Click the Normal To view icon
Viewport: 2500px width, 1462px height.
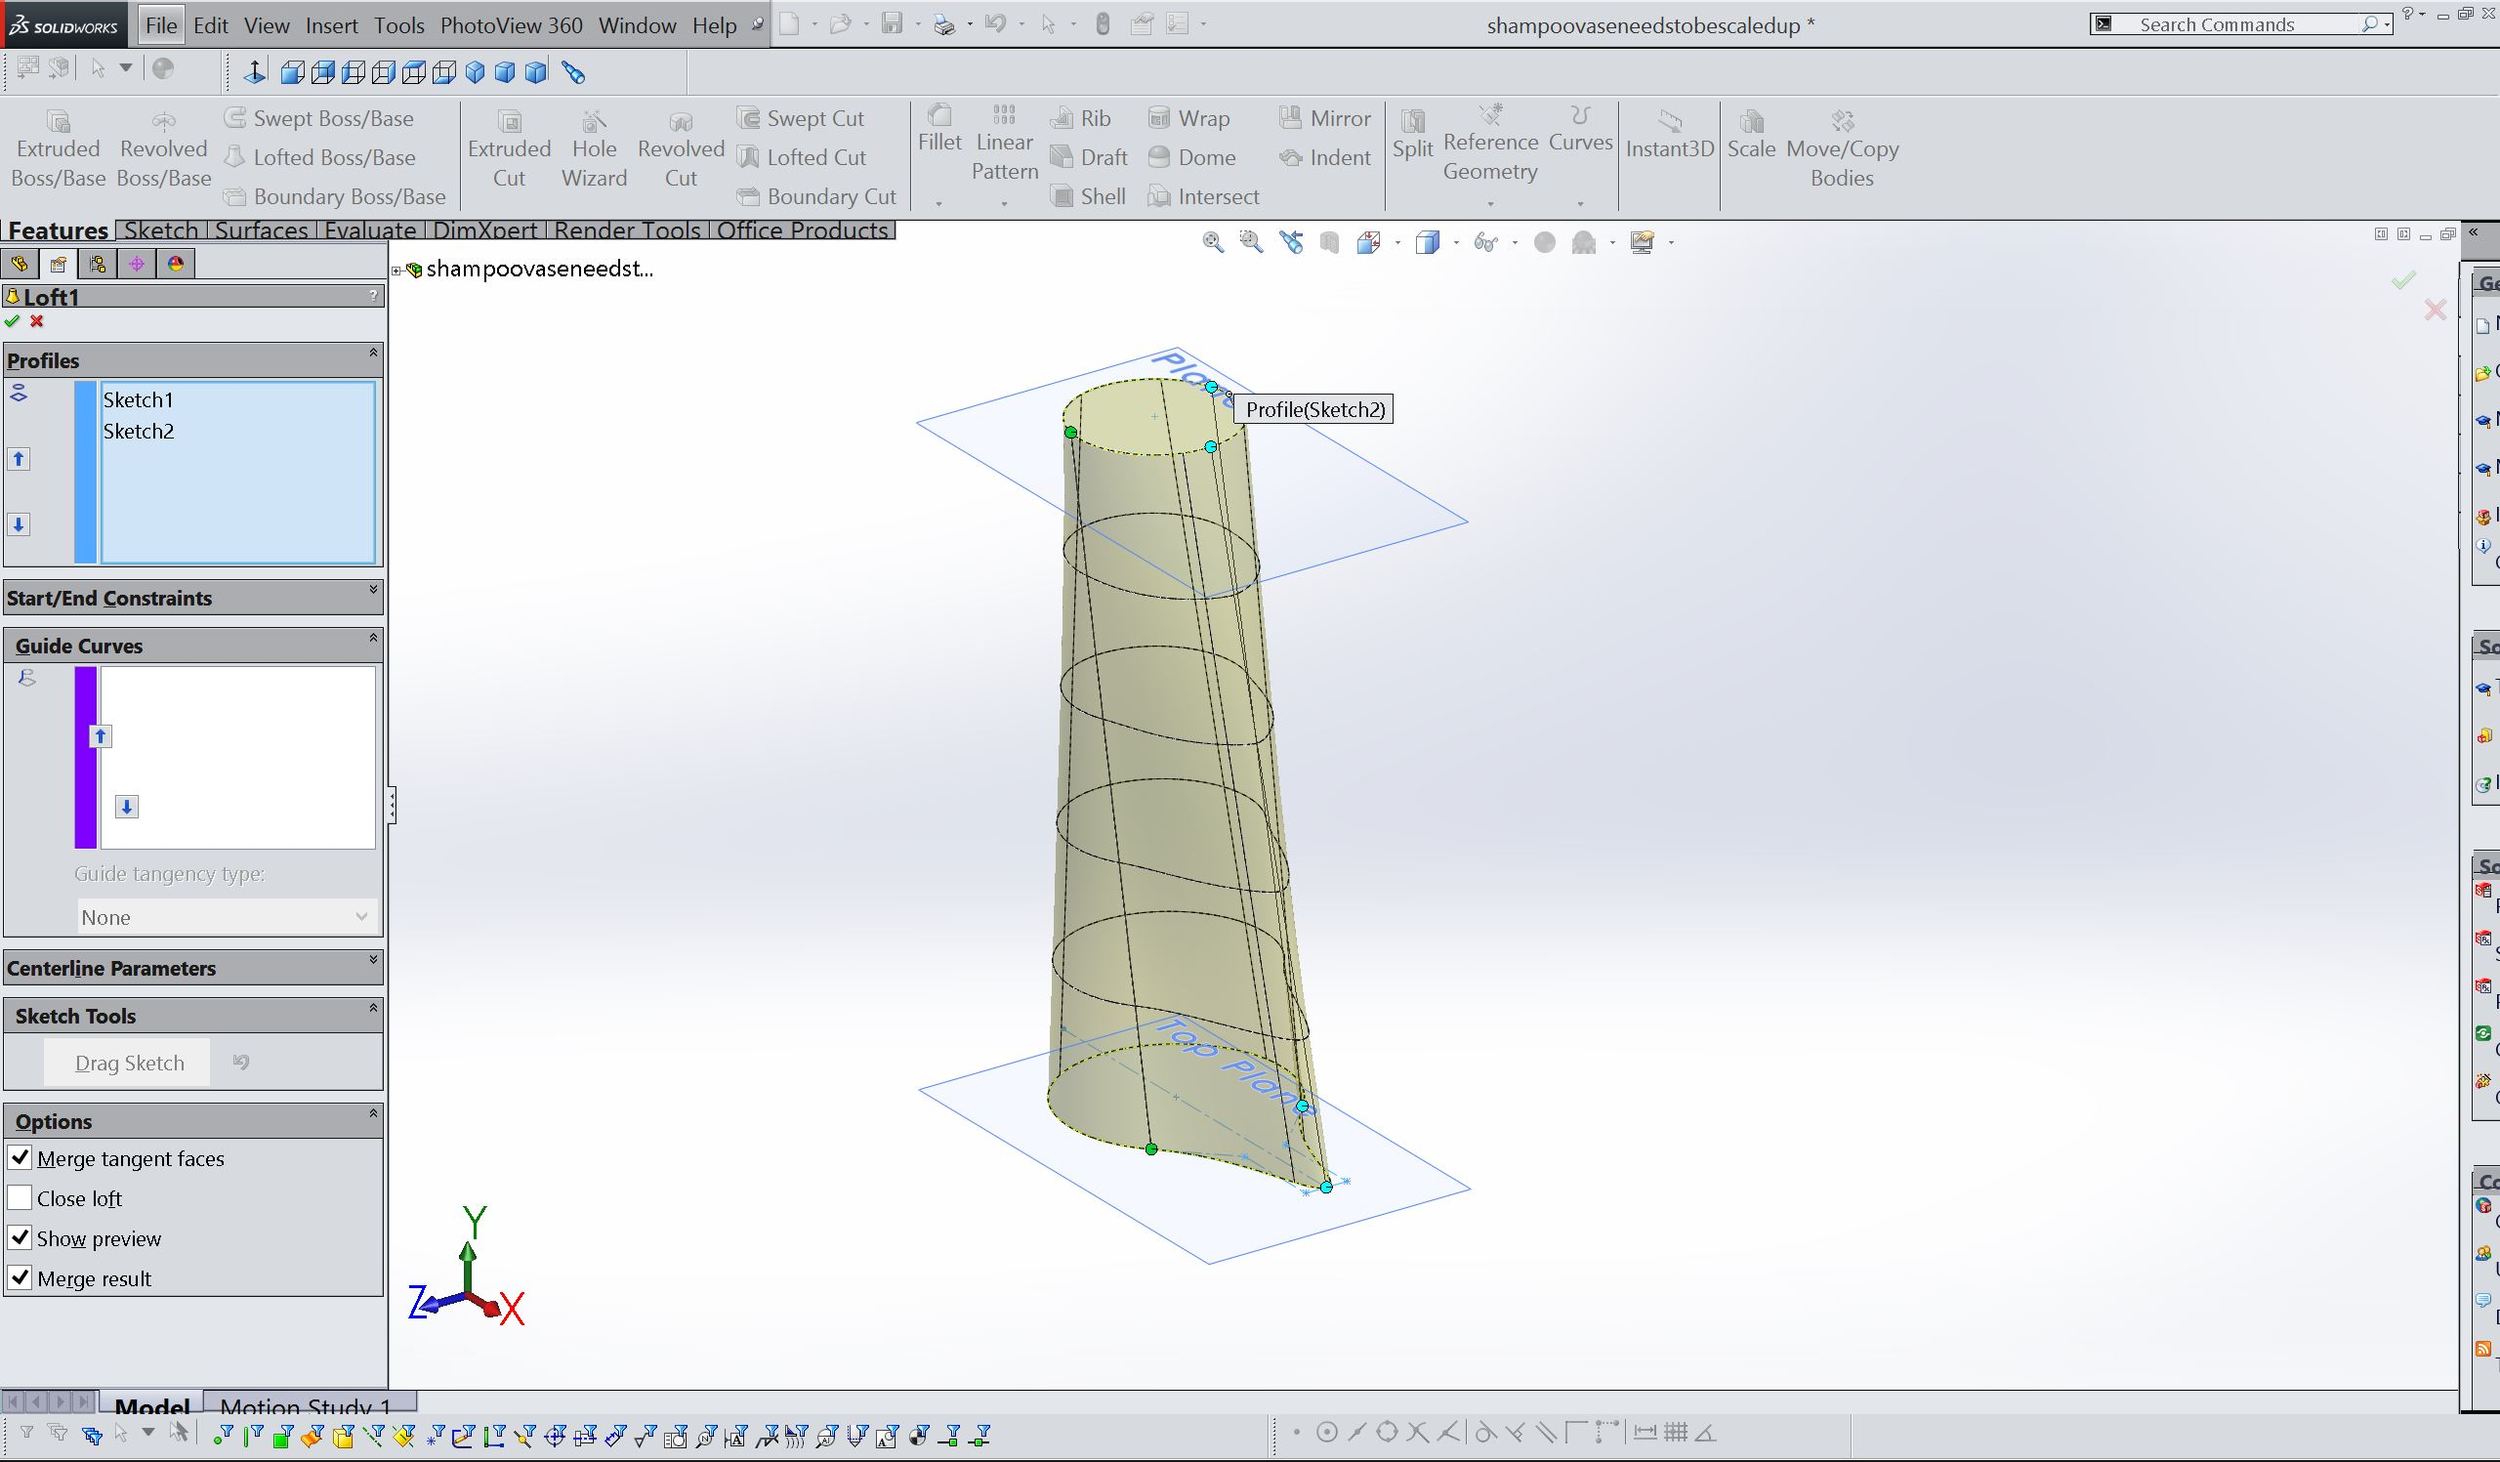pyautogui.click(x=254, y=72)
